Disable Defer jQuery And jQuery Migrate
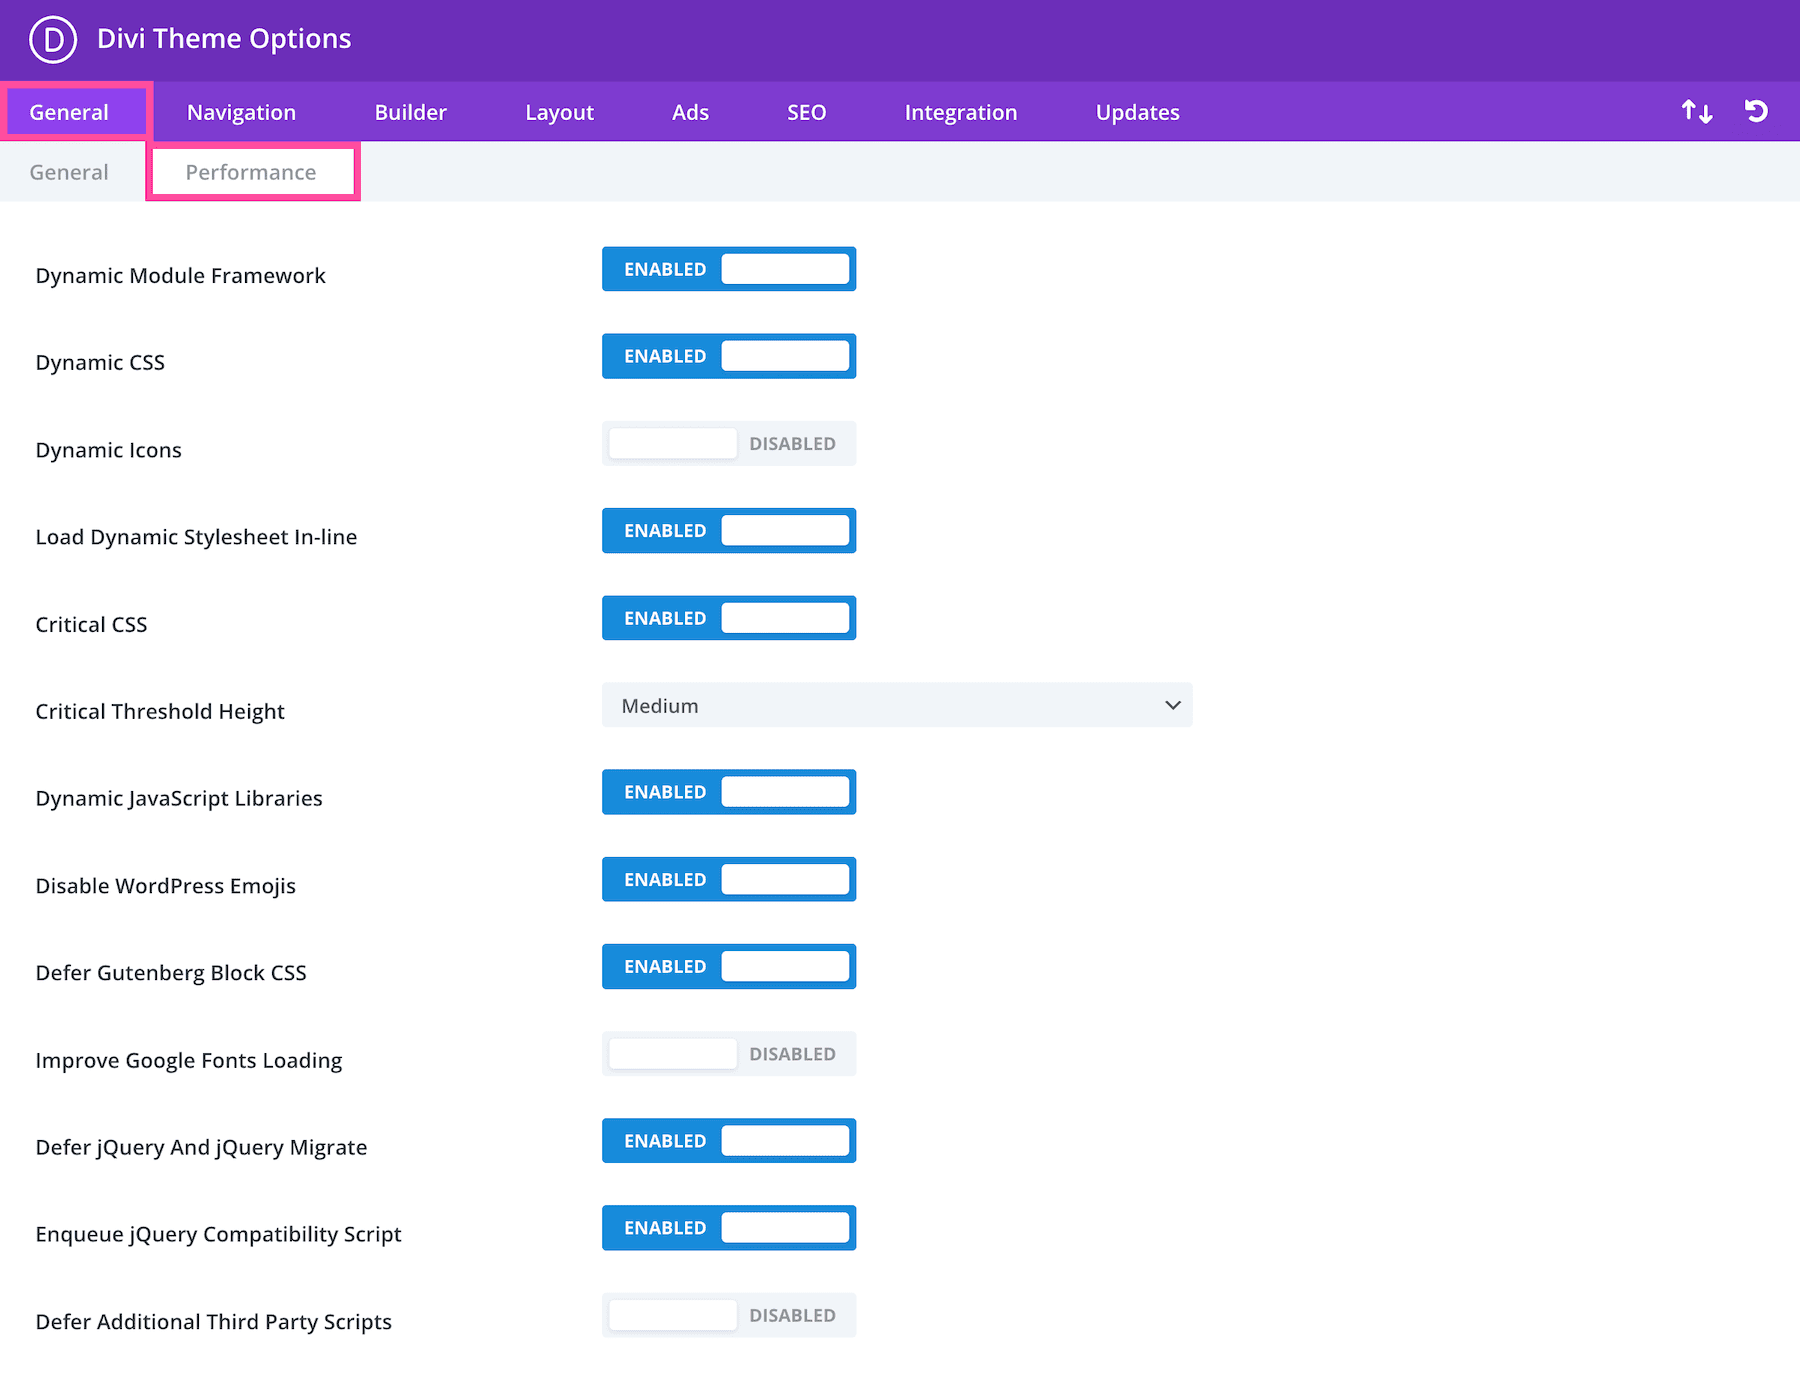Viewport: 1800px width, 1375px height. pos(728,1141)
